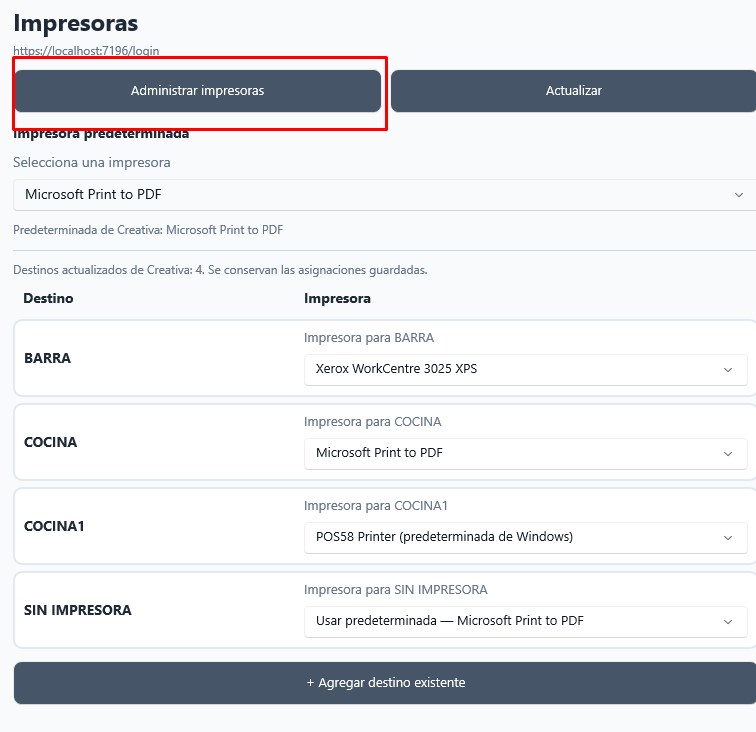Add destination with Agregar destino existente

pos(385,682)
